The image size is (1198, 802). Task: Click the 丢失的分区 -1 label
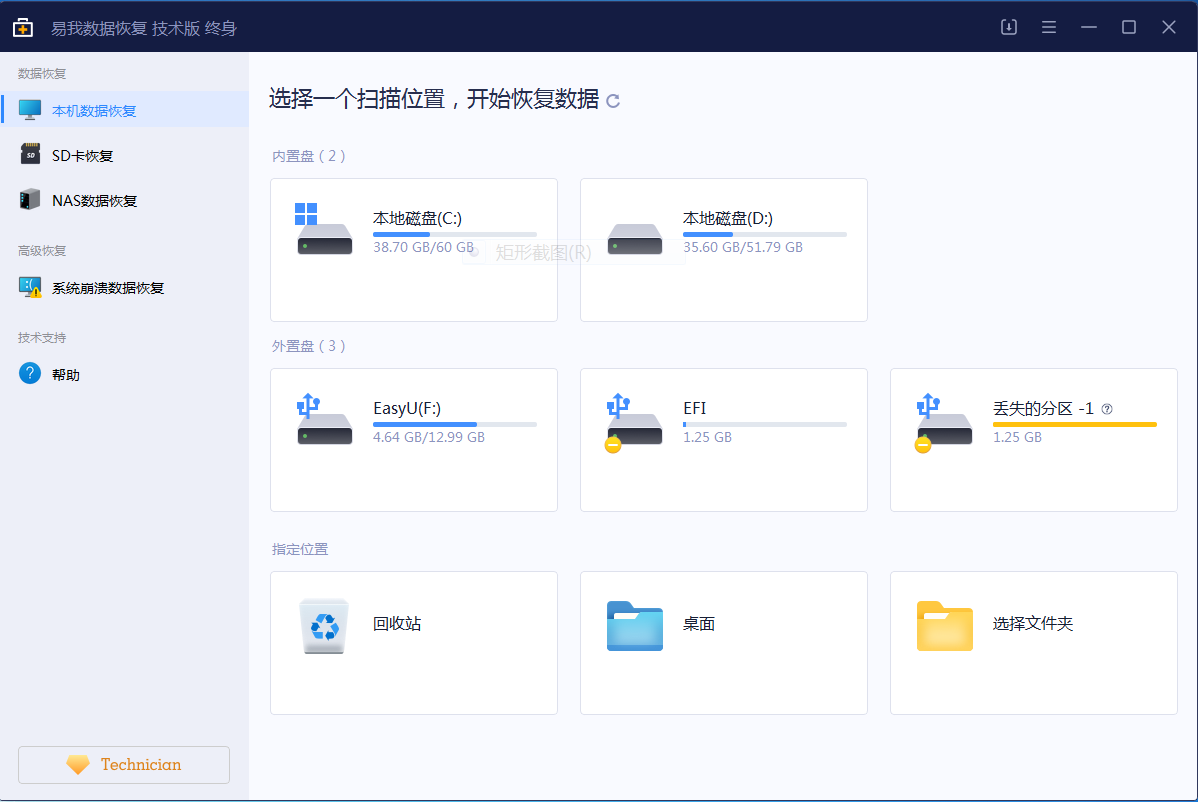pos(1043,409)
